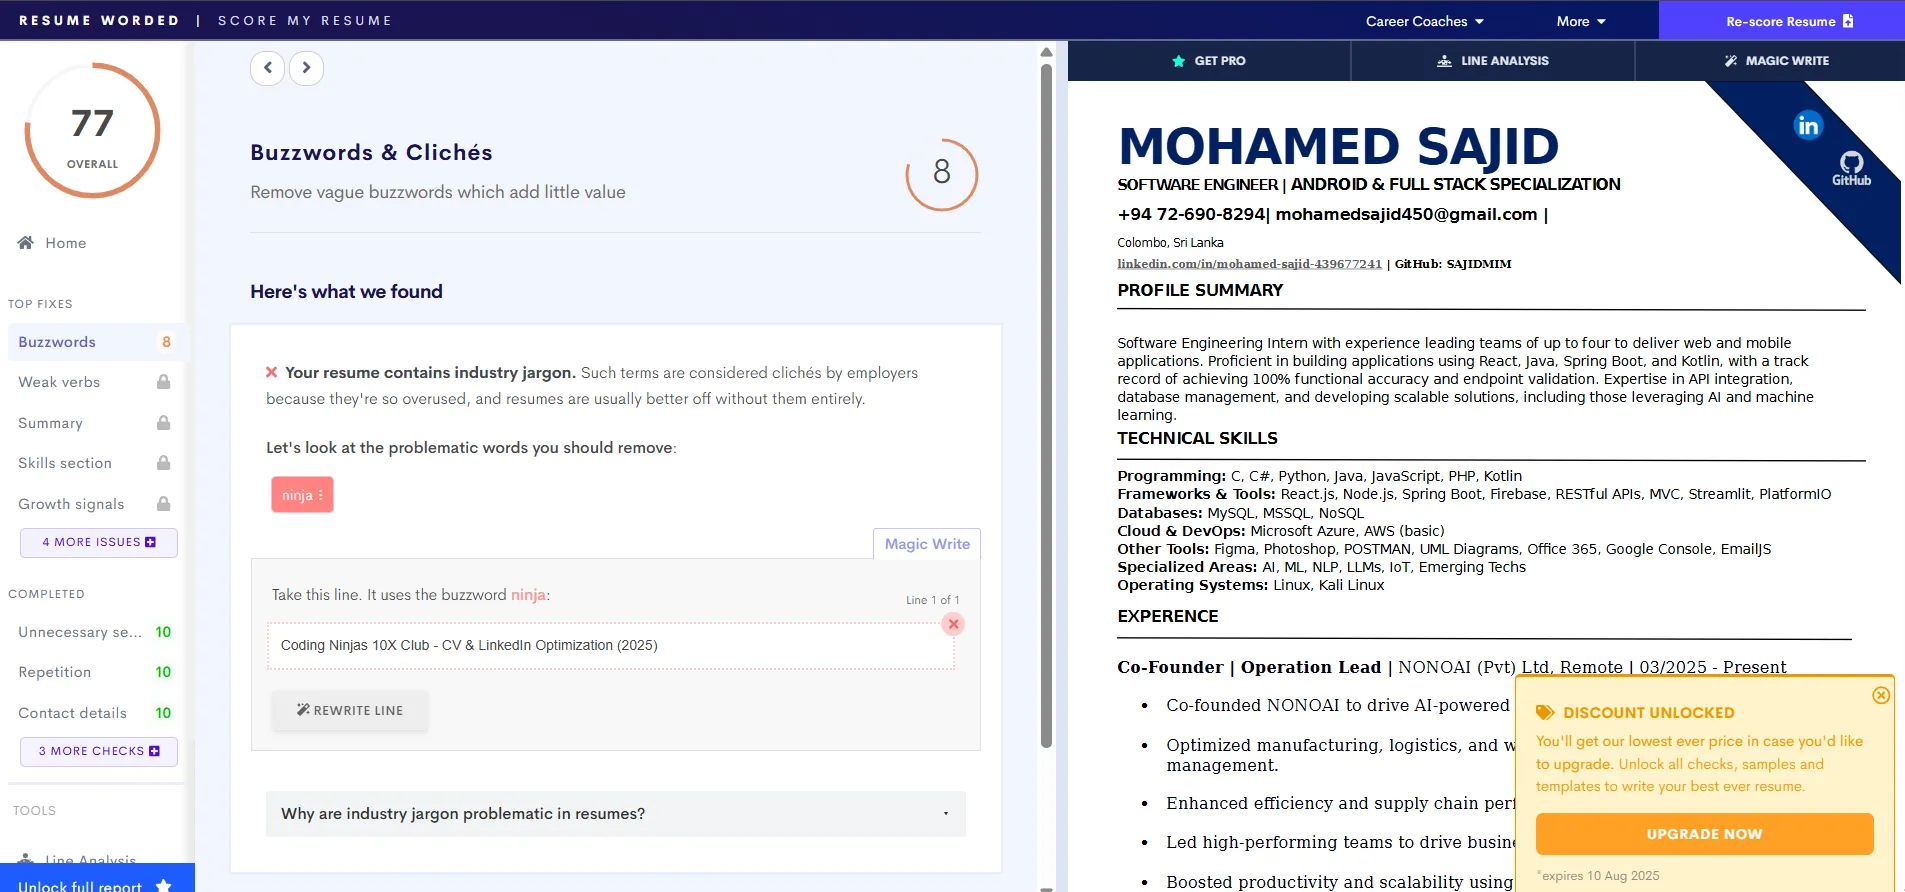1905x892 pixels.
Task: Click the plus icon on 3 More Checks
Action: (x=154, y=751)
